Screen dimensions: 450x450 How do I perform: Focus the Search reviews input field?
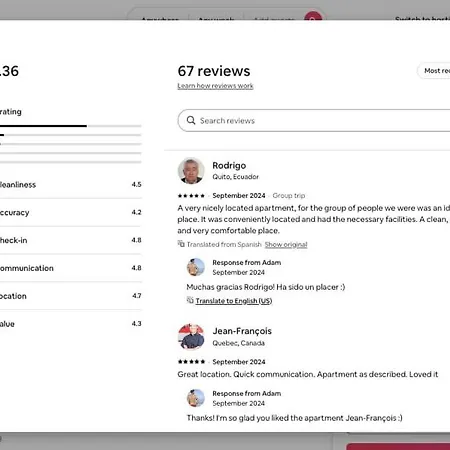314,120
